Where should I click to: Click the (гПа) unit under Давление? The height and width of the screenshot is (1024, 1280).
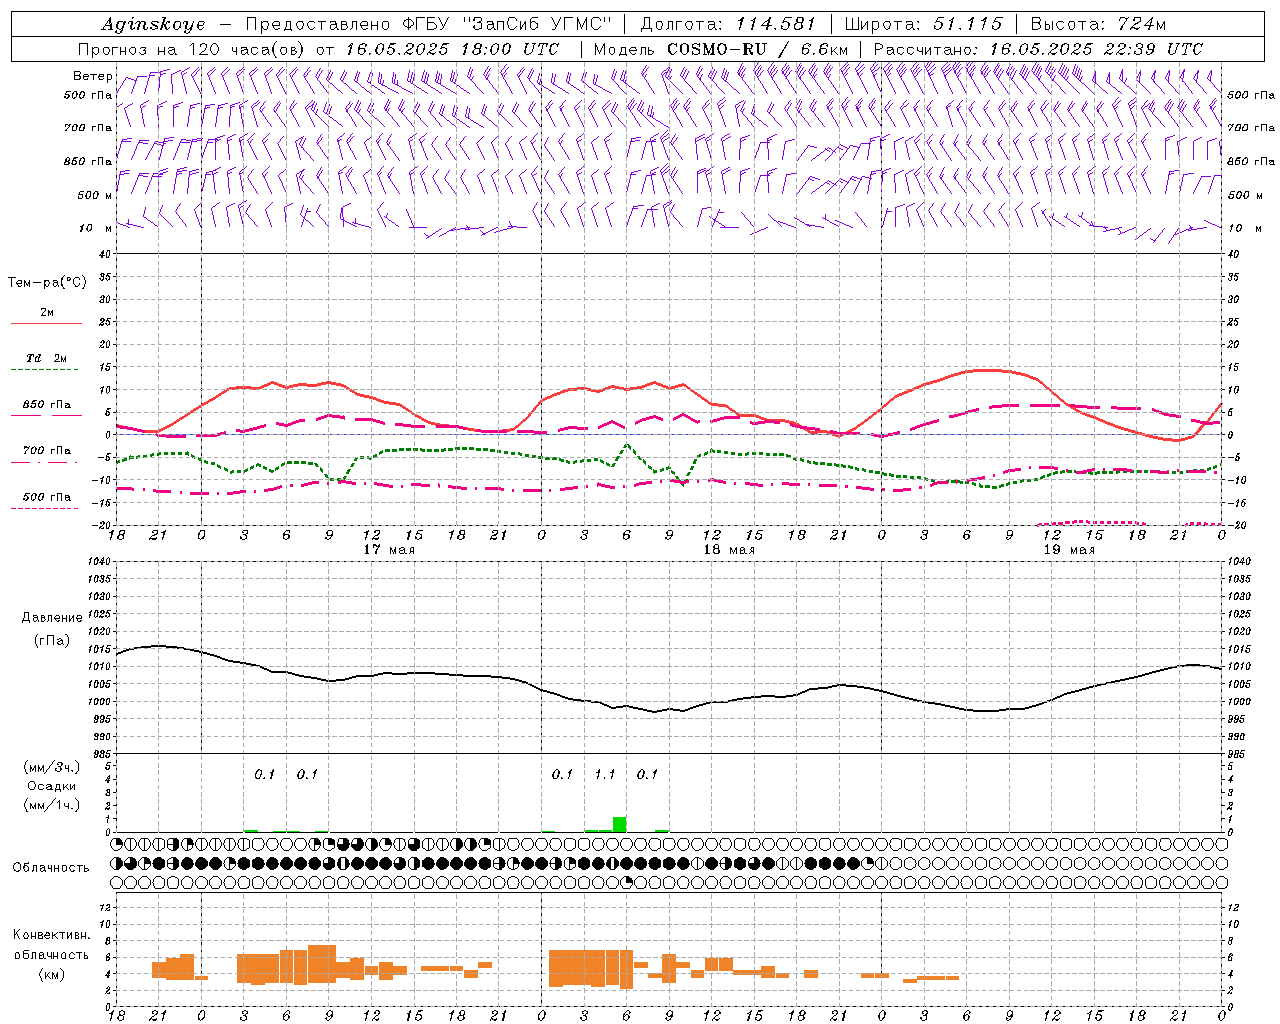(x=52, y=641)
